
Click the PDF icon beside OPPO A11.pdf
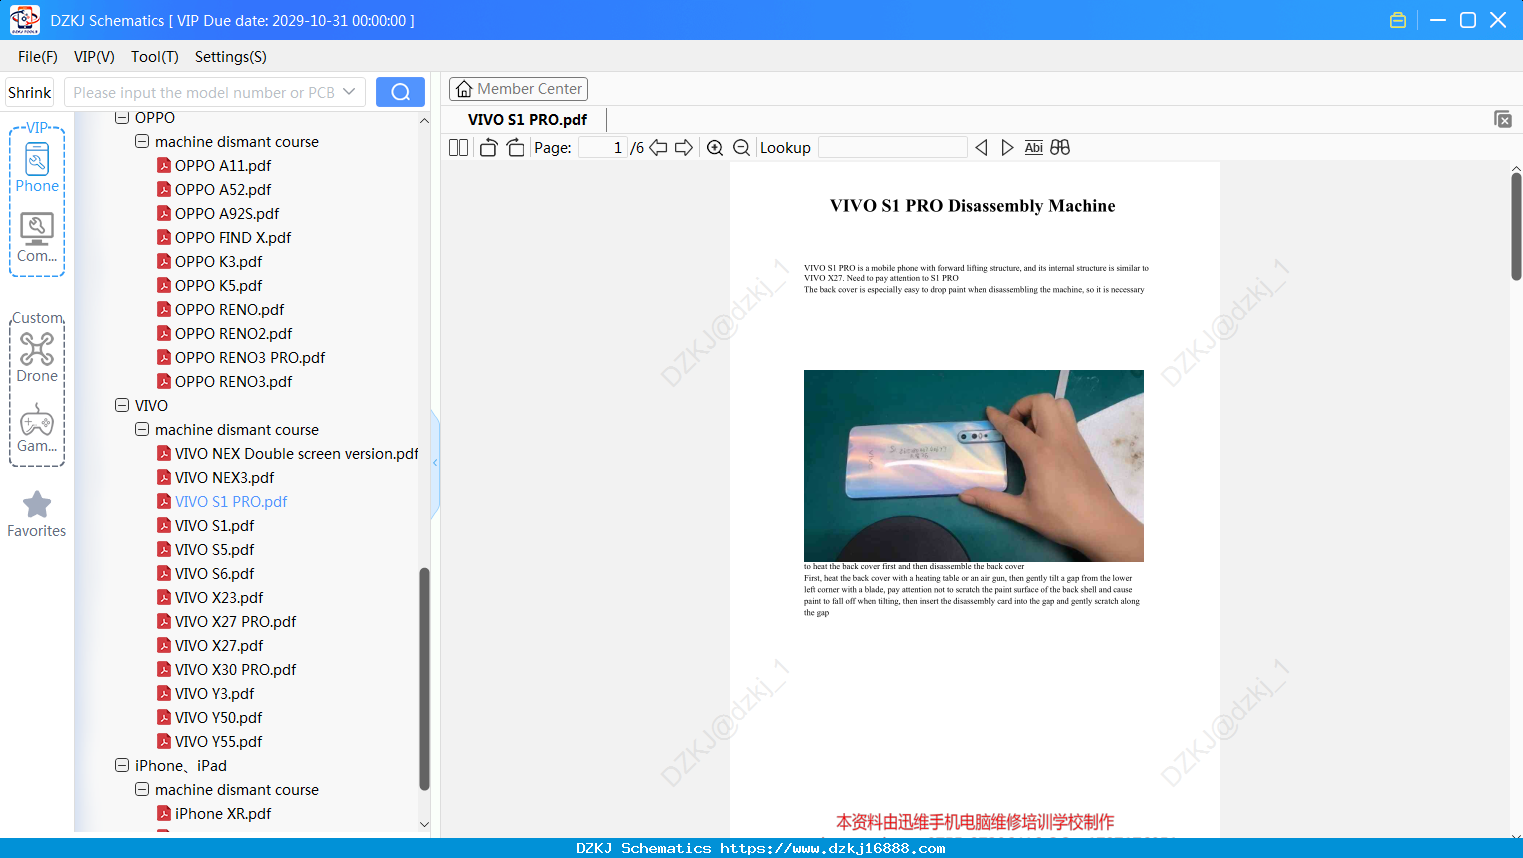tap(164, 165)
